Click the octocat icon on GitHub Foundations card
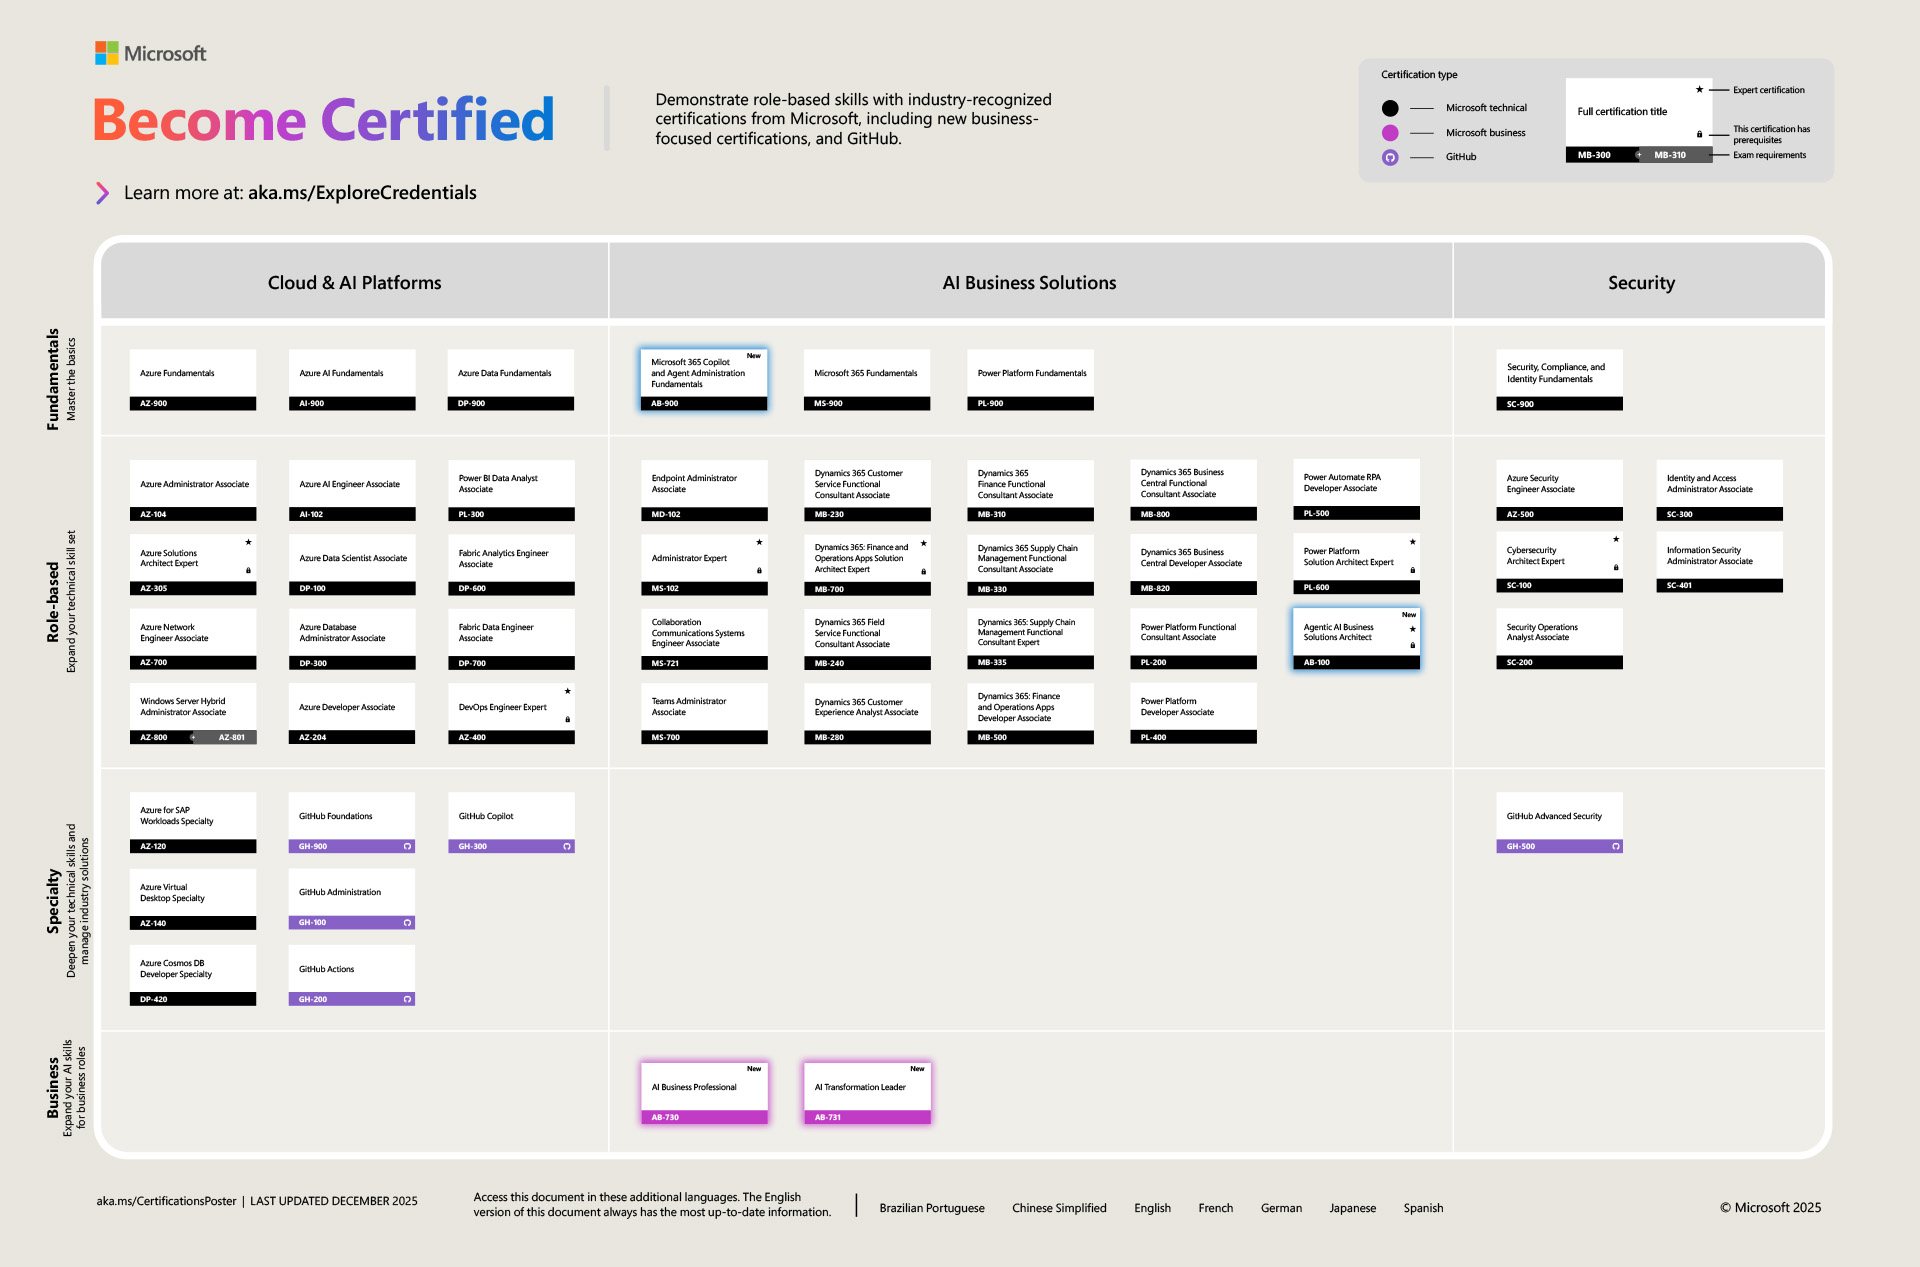 click(x=406, y=846)
